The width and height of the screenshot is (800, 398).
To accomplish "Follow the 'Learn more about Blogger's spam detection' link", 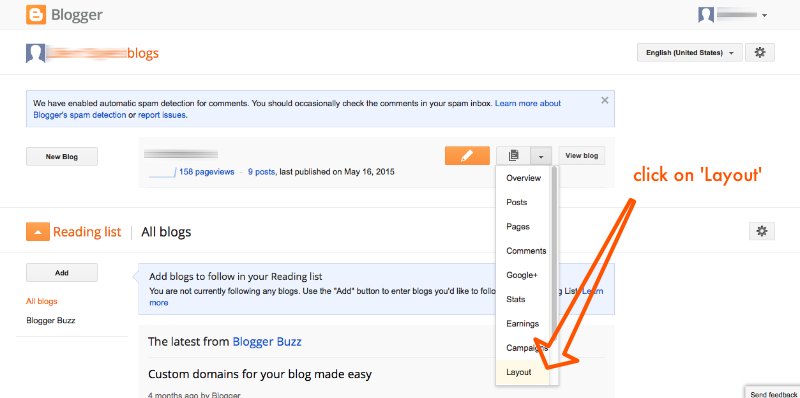I will (297, 109).
